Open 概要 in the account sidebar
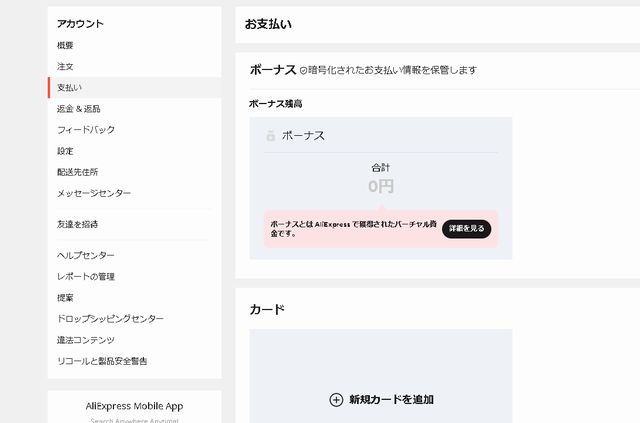This screenshot has height=423, width=640. coord(65,45)
